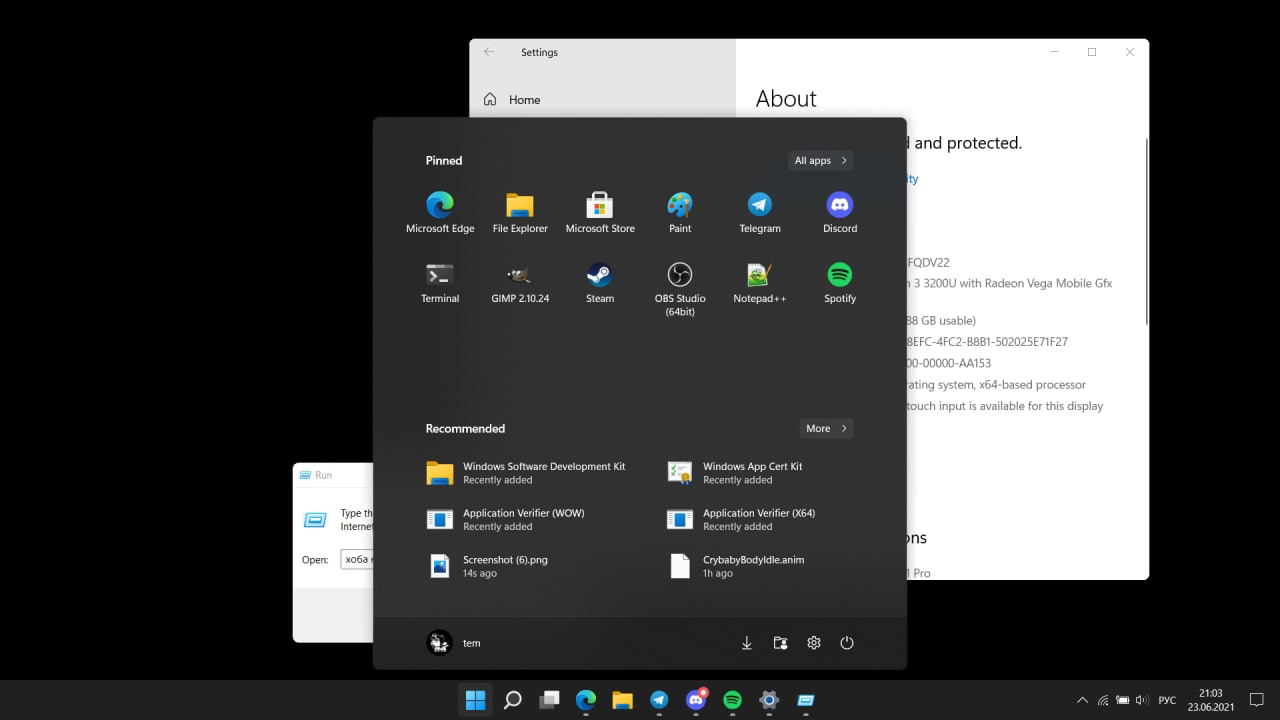Show More recommended items
The width and height of the screenshot is (1280, 720).
(826, 428)
